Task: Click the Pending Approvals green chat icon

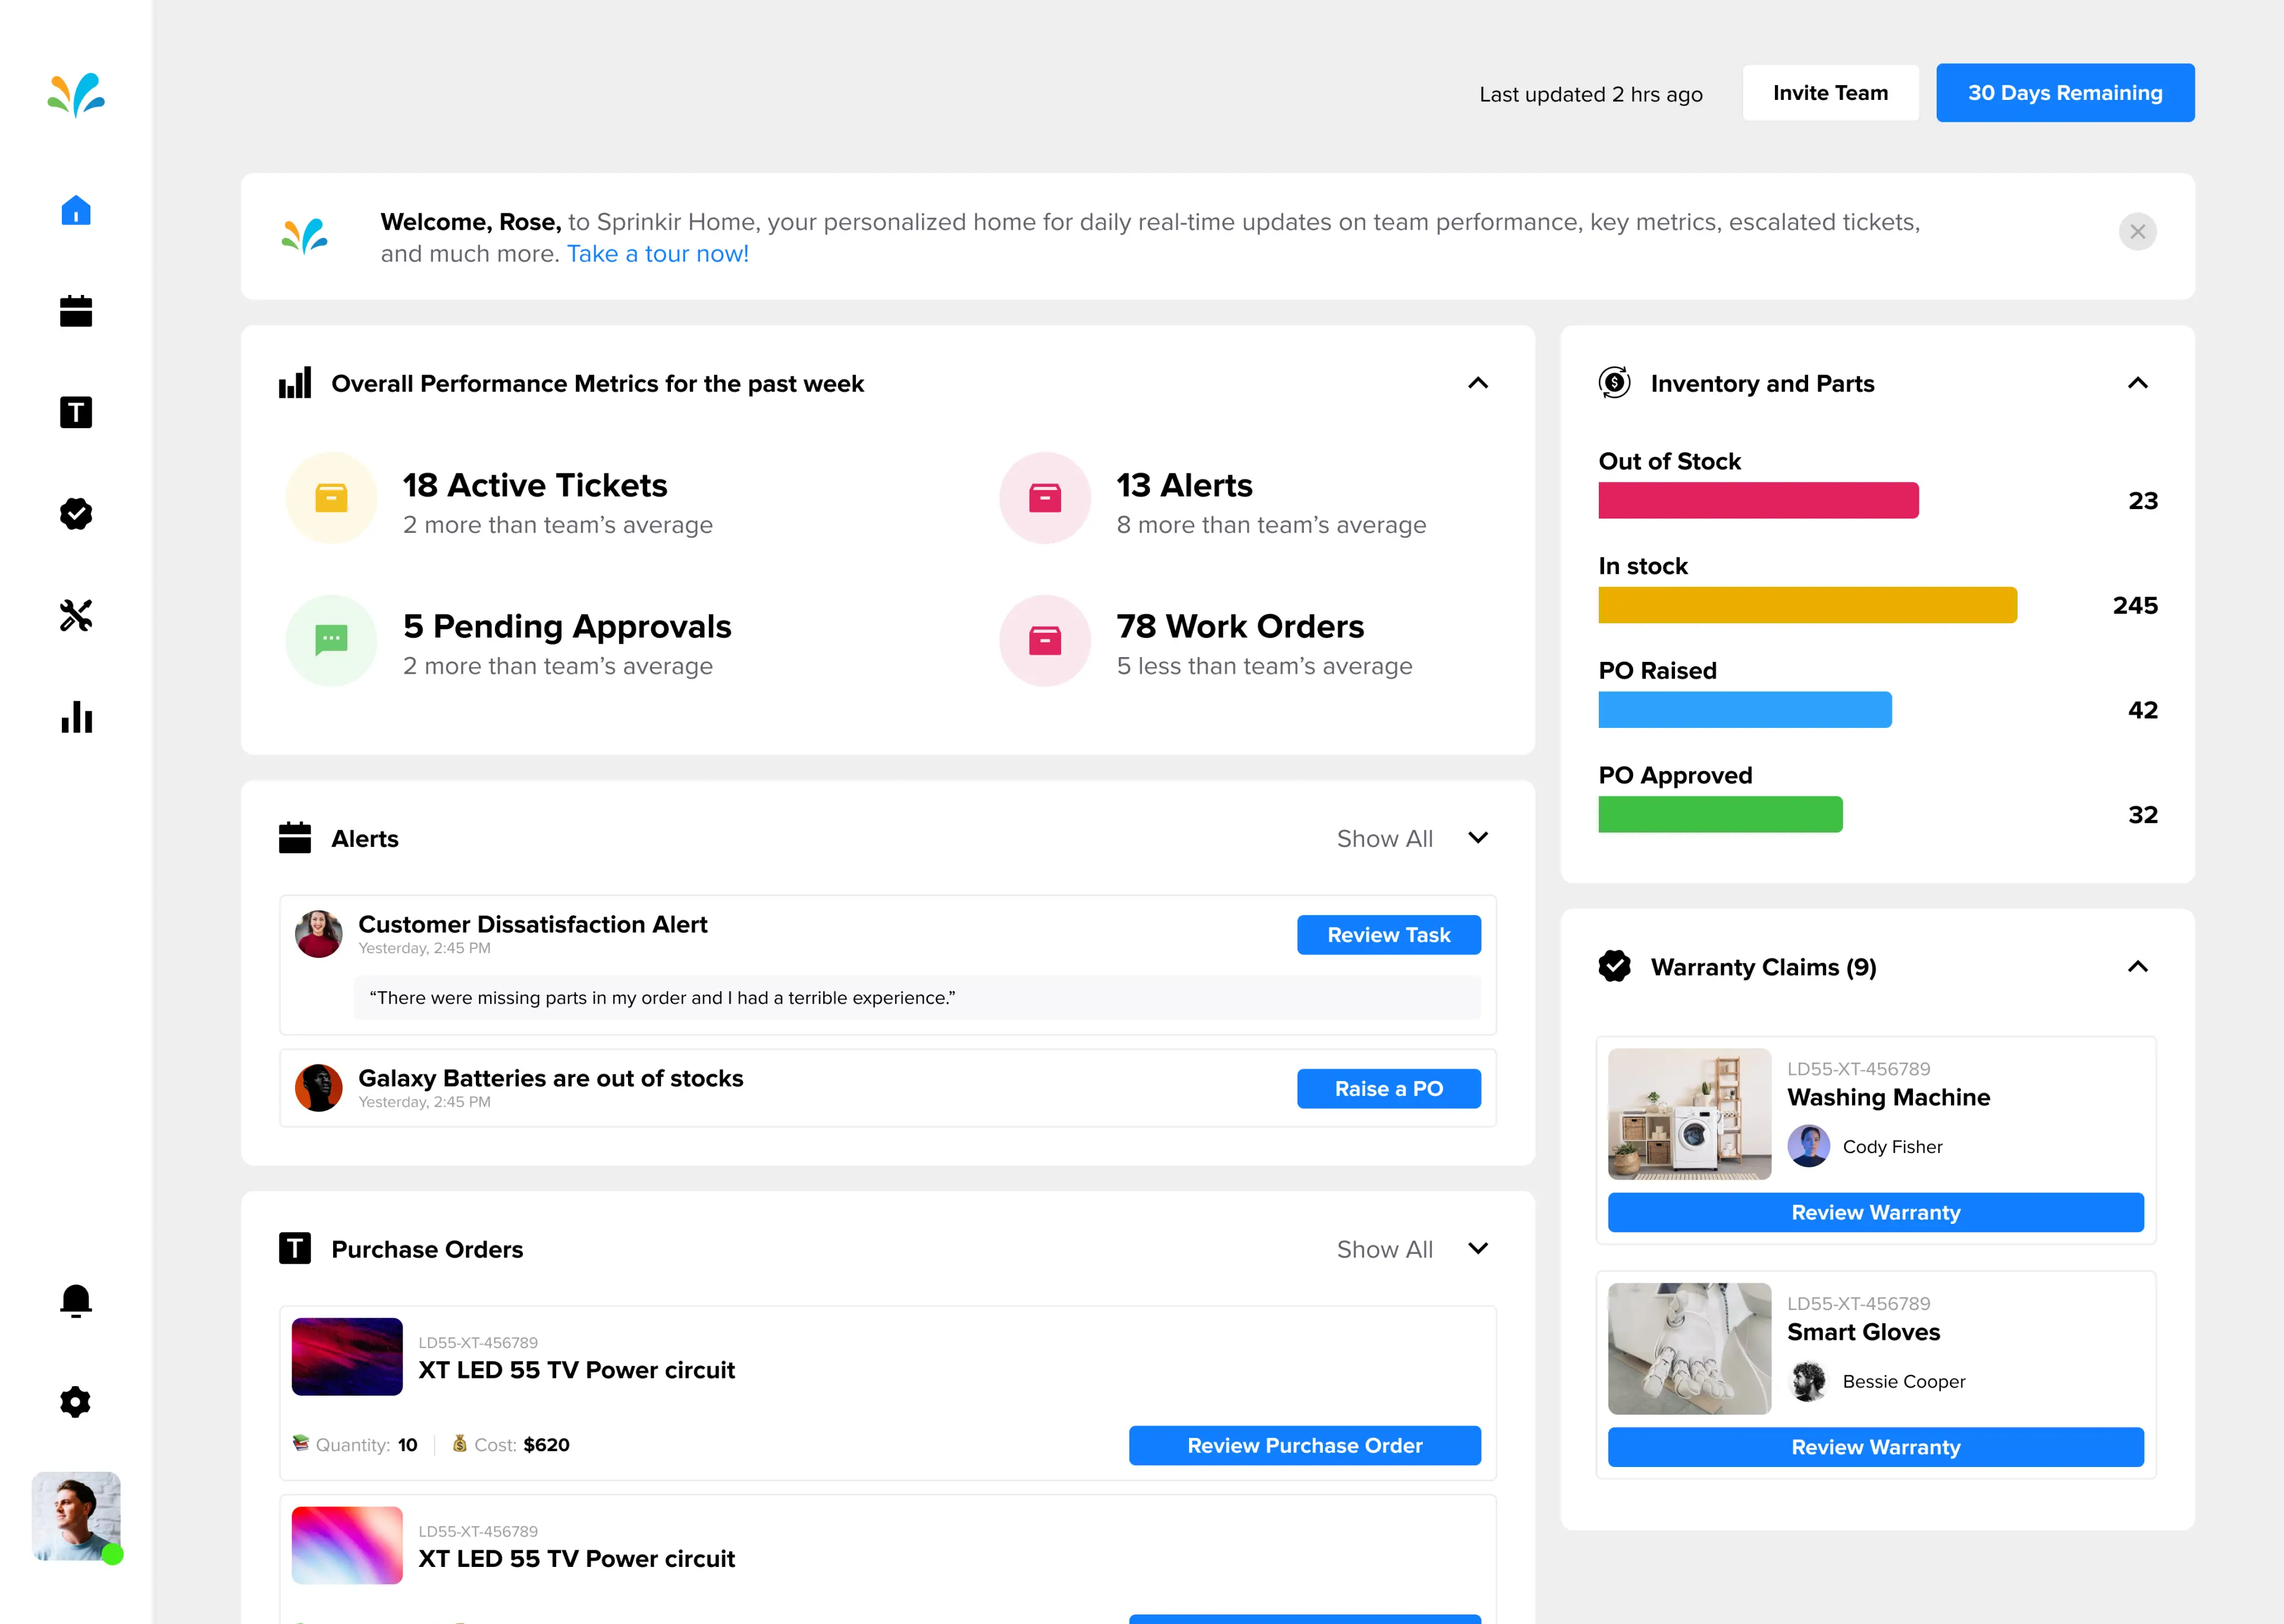Action: [x=331, y=640]
